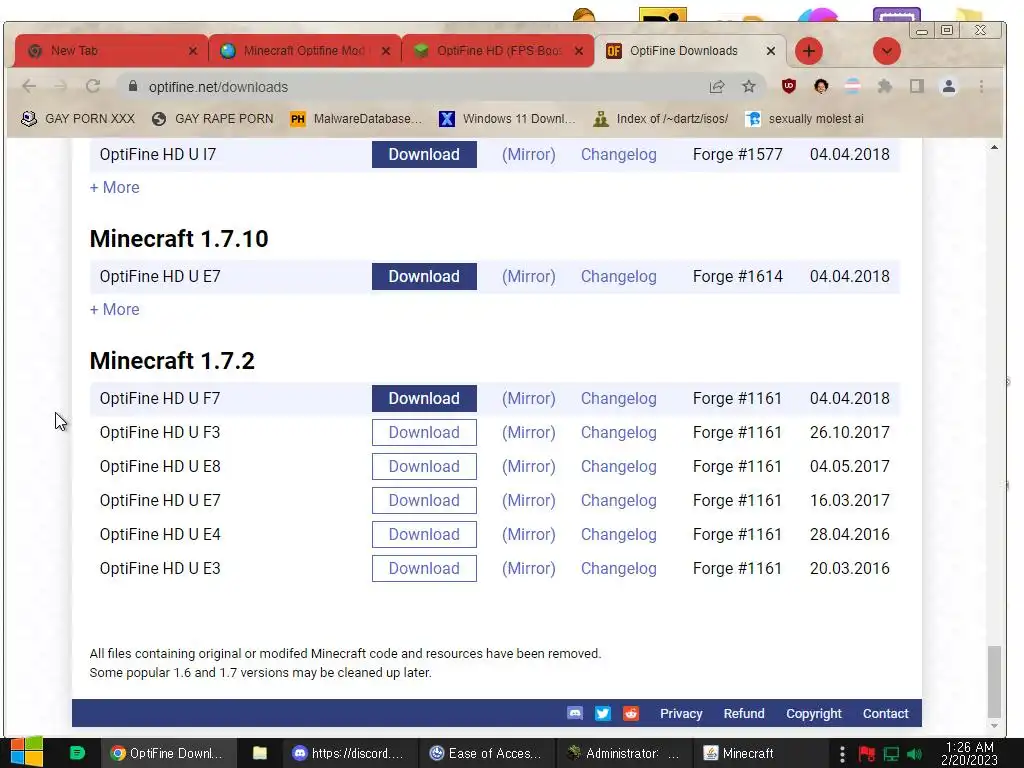Switch to the Discord taskbar window
The image size is (1024, 768).
(347, 753)
